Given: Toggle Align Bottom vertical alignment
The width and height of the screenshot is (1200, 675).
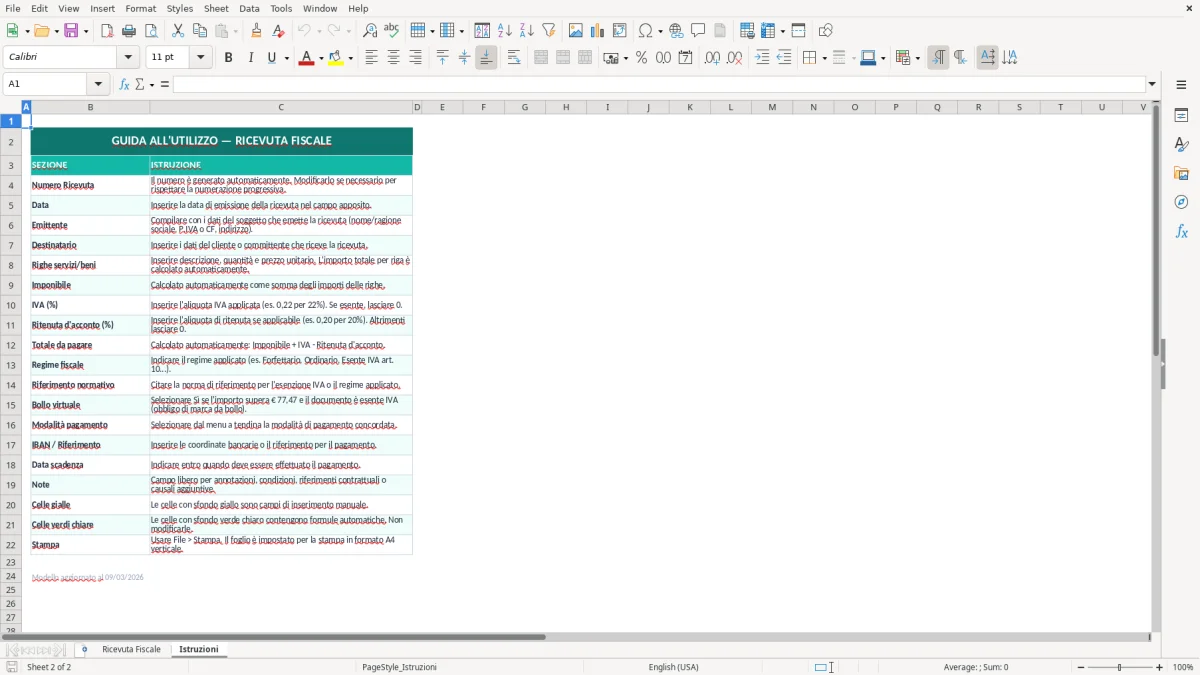Looking at the screenshot, I should [x=486, y=58].
